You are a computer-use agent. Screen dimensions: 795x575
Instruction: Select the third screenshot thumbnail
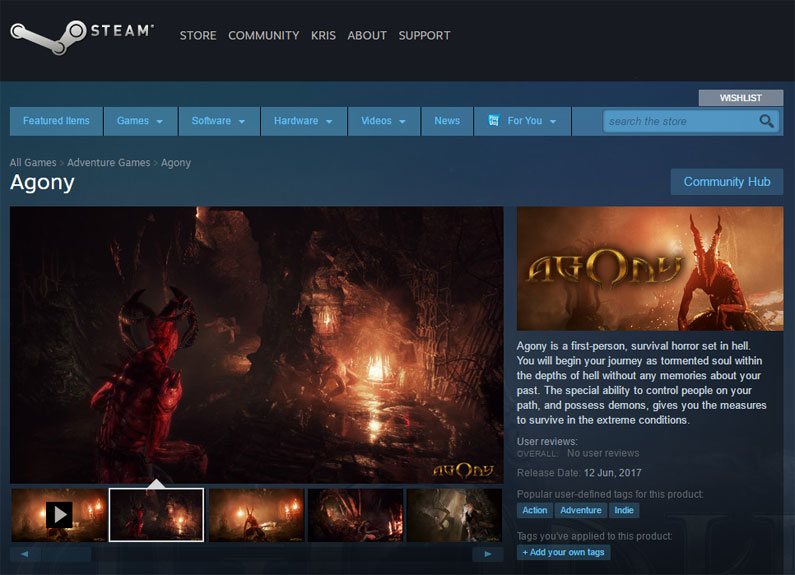(257, 515)
